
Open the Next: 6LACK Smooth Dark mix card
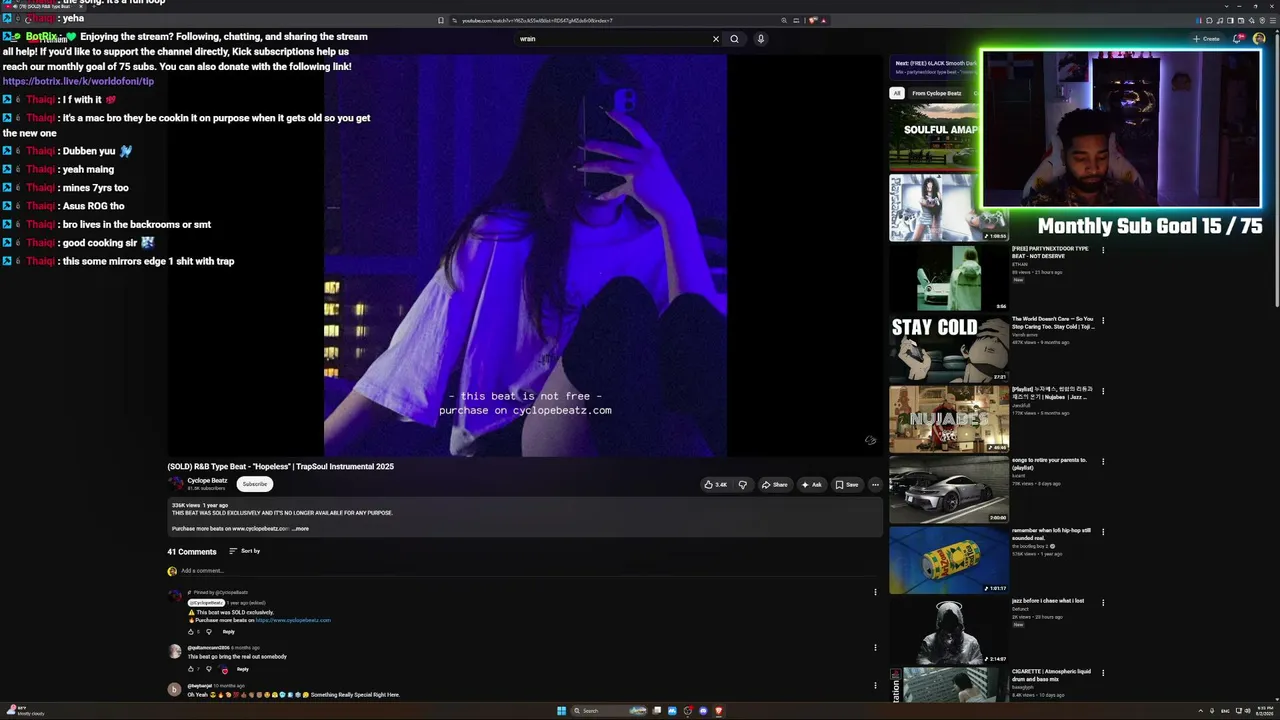pos(934,66)
